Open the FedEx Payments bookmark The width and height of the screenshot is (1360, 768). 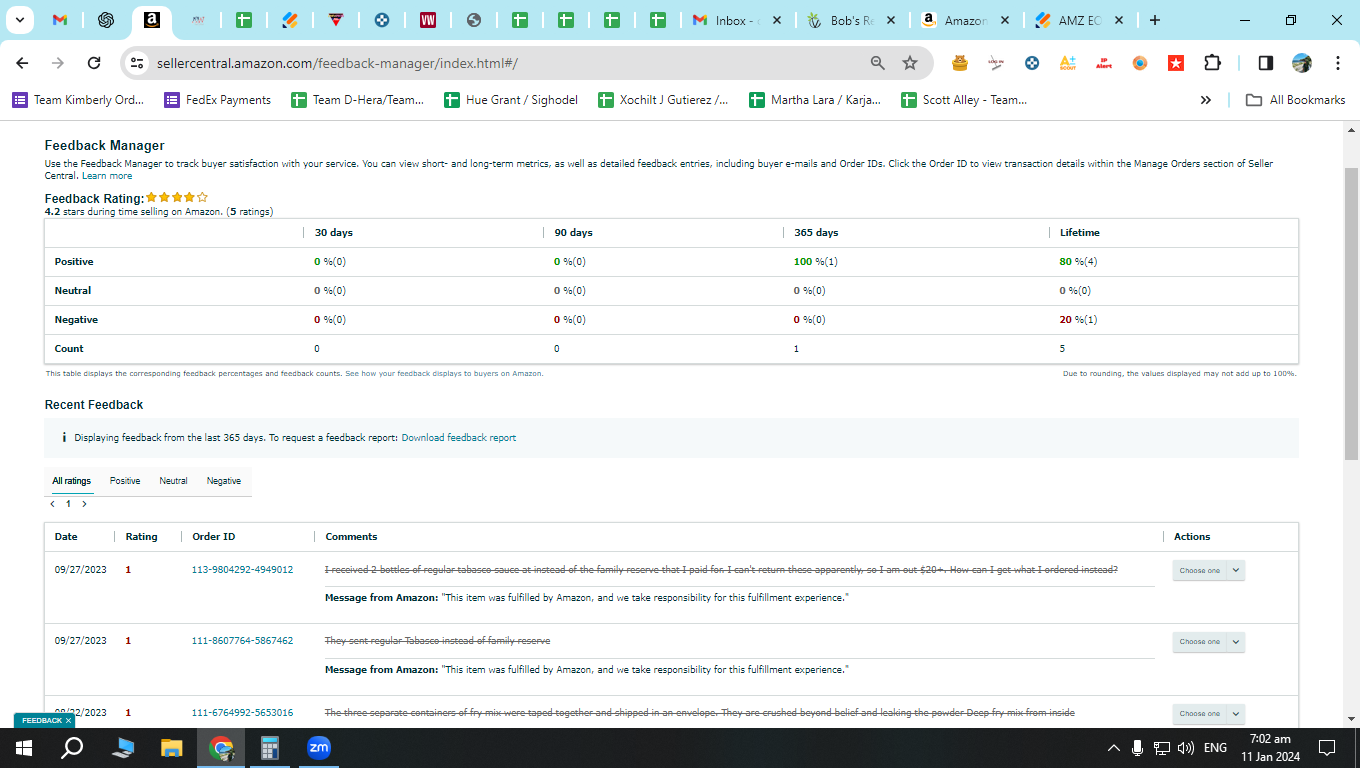click(x=217, y=100)
